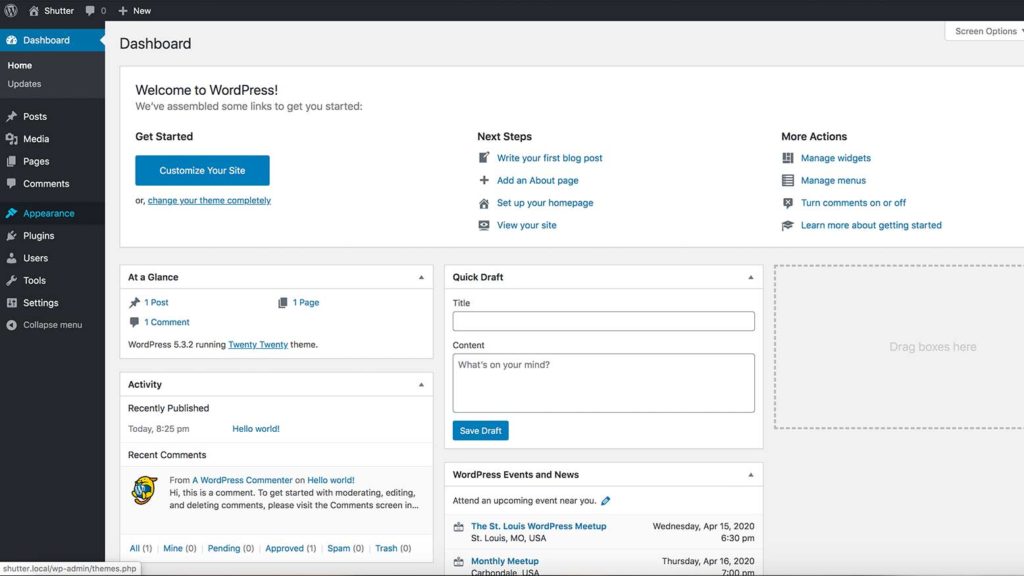Screen dimensions: 1024x576
Task: Click the Collapse menu arrow icon
Action: click(12, 325)
